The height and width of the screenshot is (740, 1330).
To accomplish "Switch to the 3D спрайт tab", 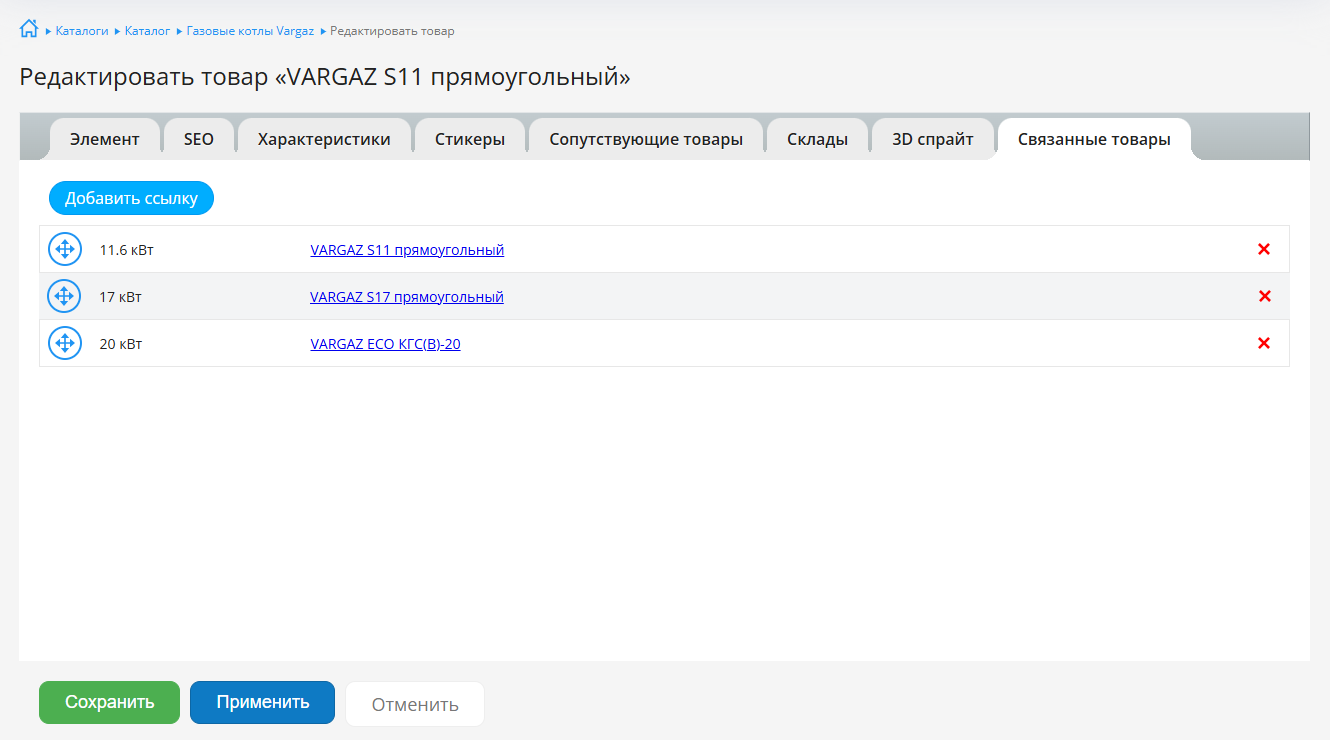I will [933, 139].
